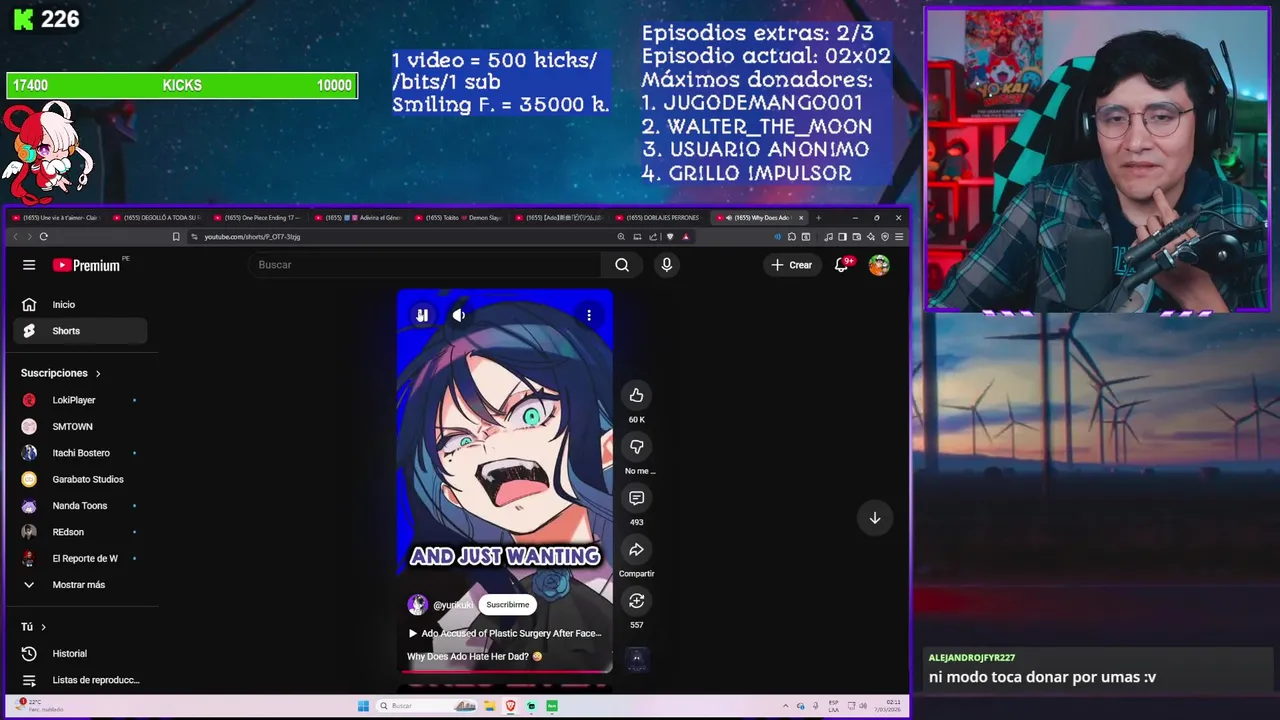The width and height of the screenshot is (1280, 720).
Task: Go to next Short with down arrow
Action: click(x=875, y=518)
